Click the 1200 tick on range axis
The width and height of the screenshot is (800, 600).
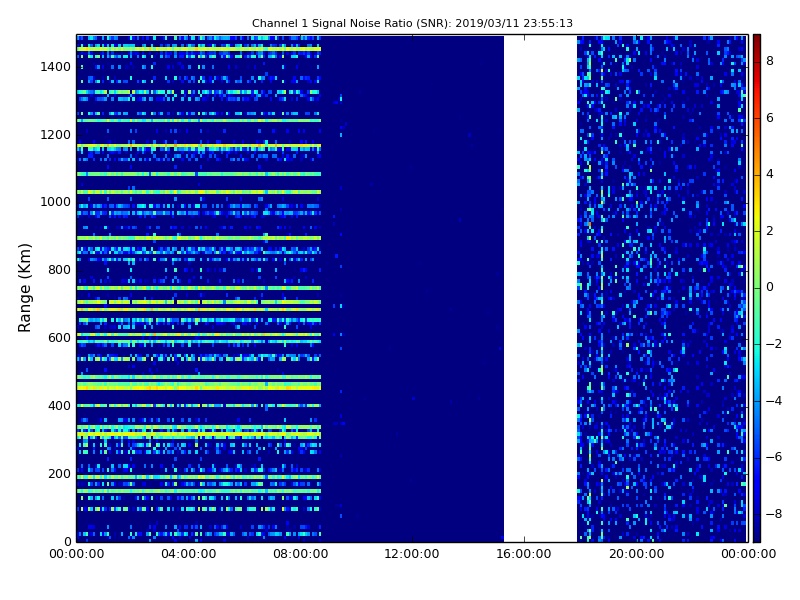pyautogui.click(x=56, y=135)
